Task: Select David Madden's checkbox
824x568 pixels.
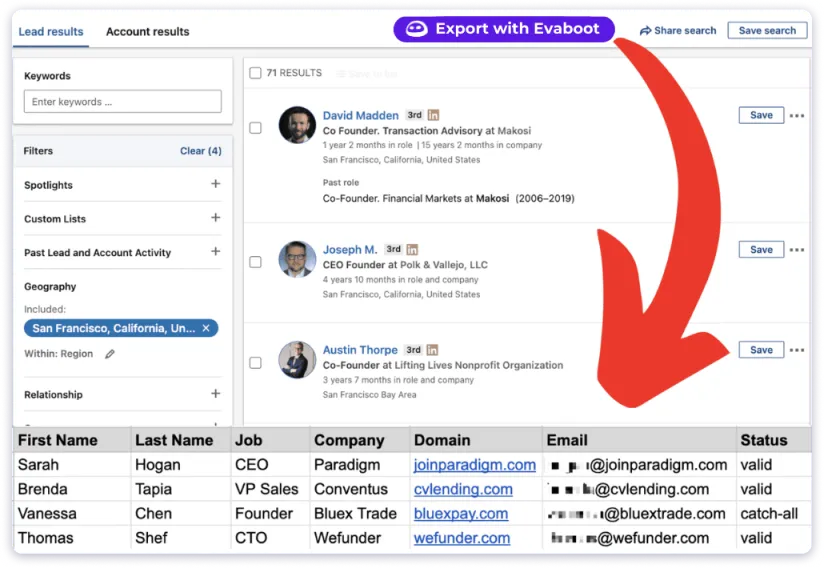Action: click(x=255, y=128)
